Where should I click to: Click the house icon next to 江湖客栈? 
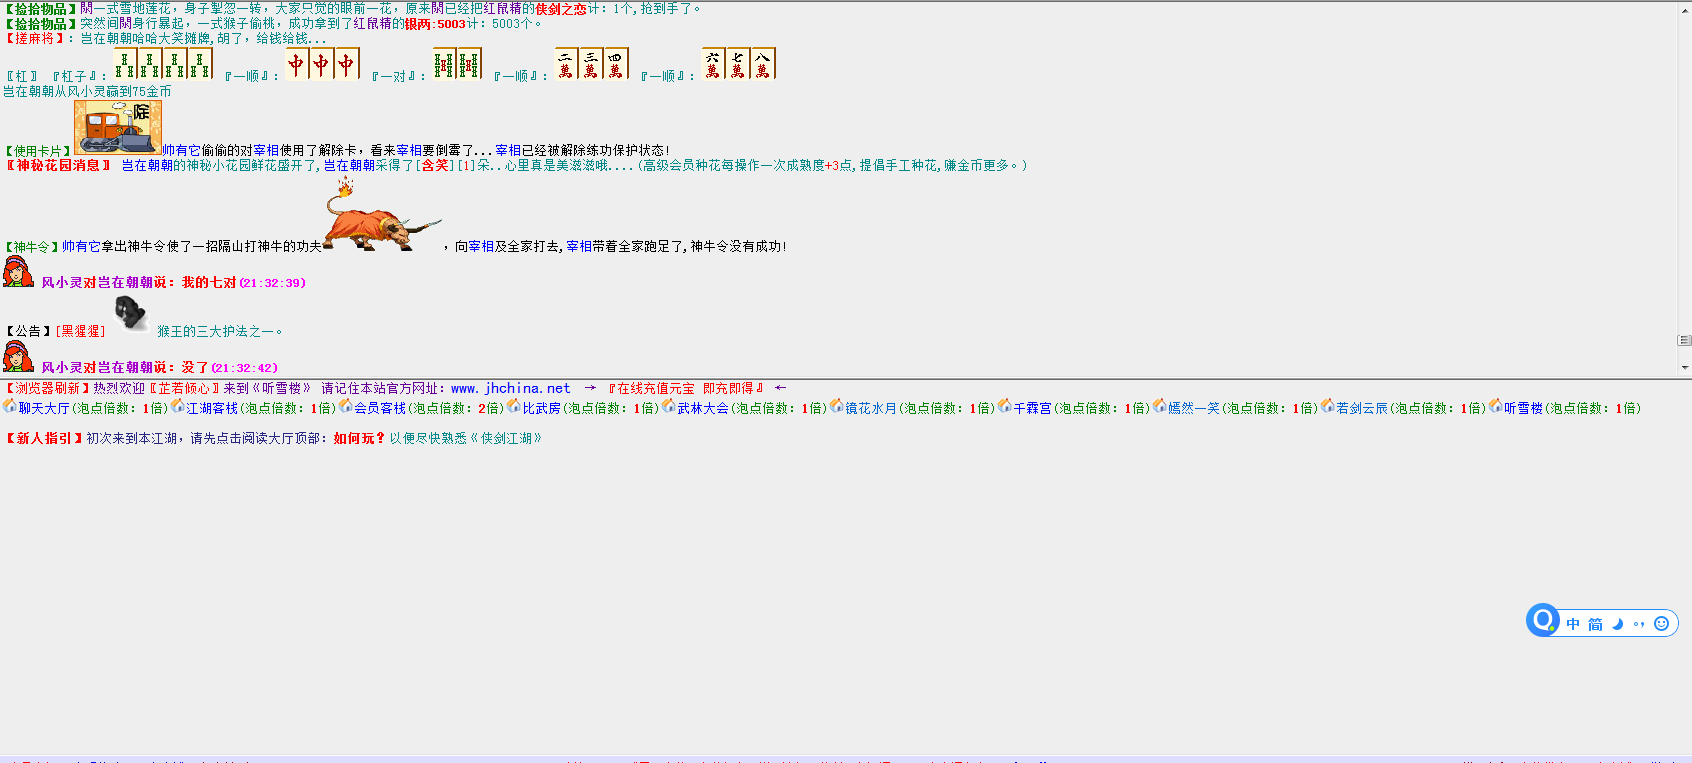click(x=178, y=406)
